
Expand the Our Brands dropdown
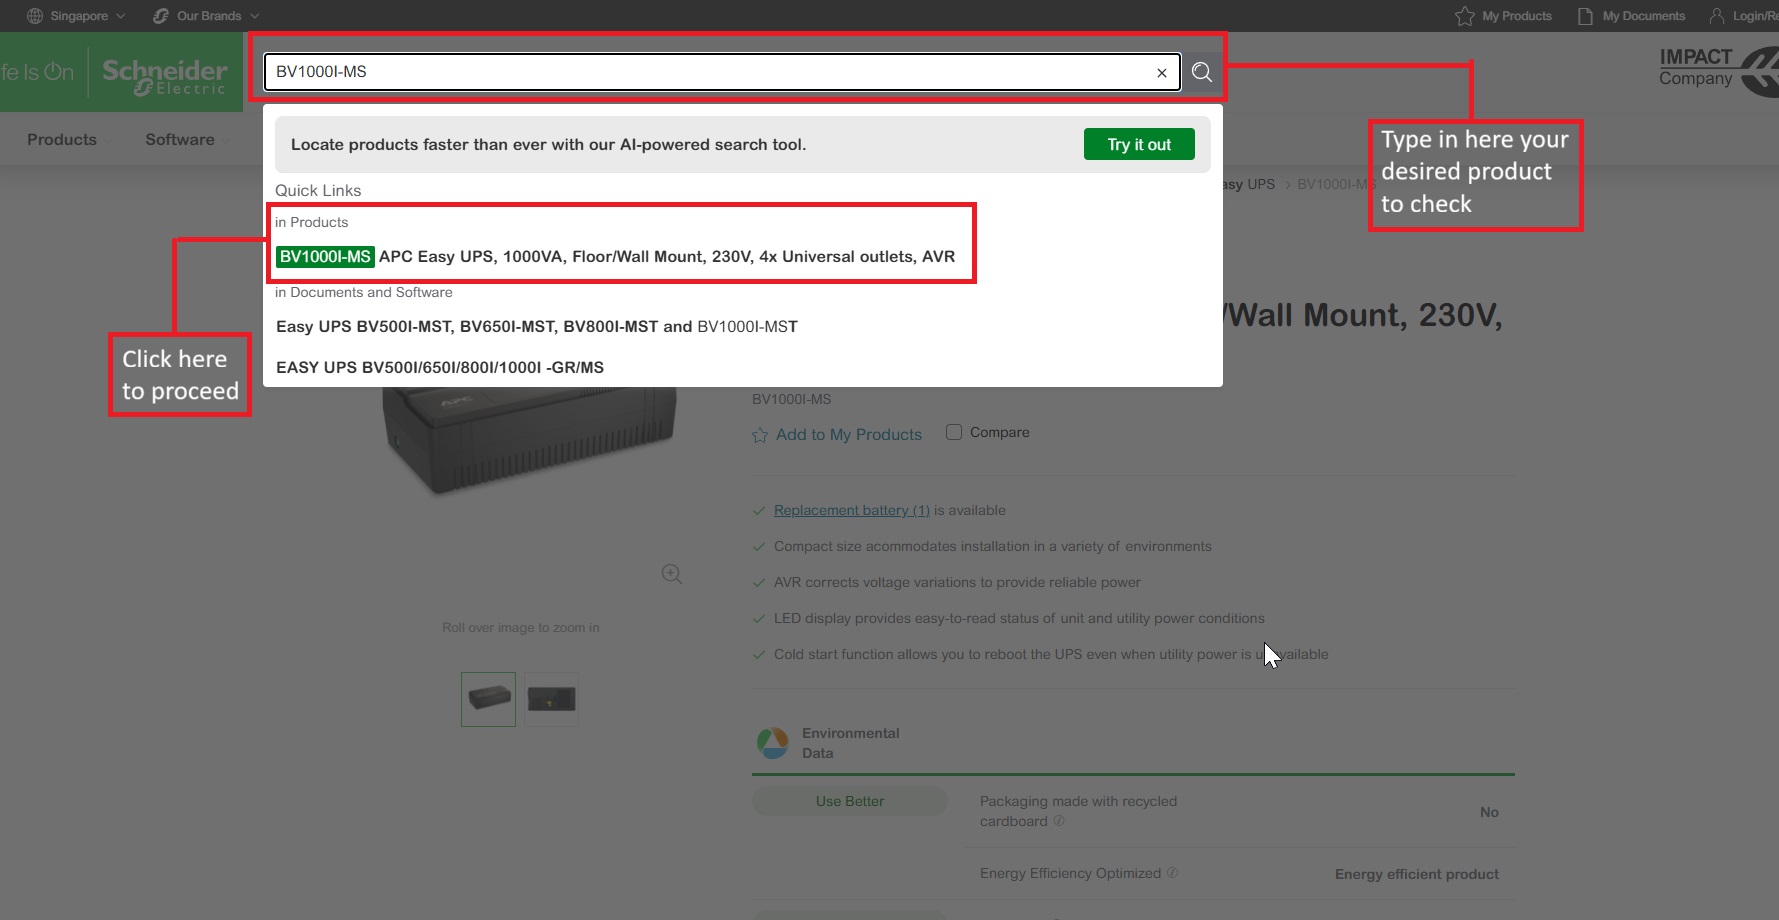coord(207,16)
